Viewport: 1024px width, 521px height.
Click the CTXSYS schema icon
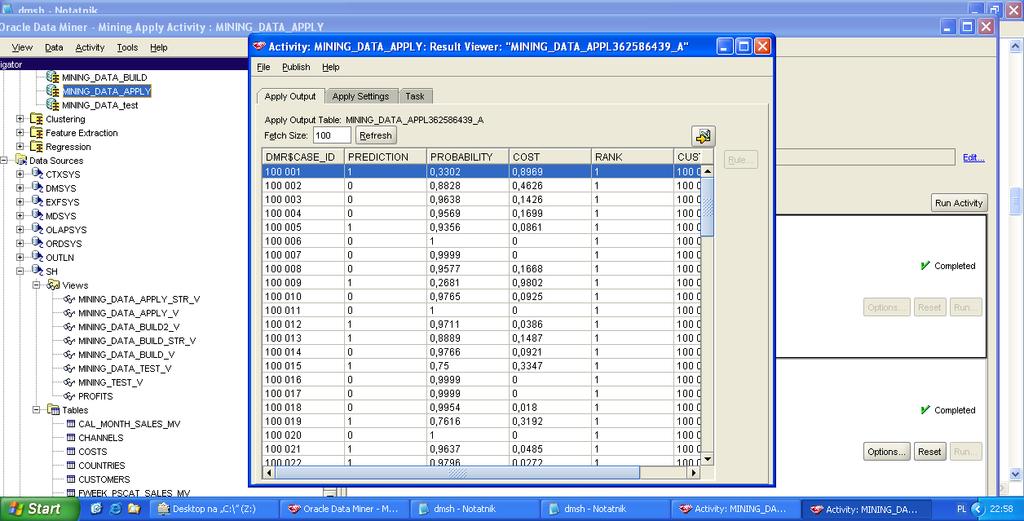(x=37, y=174)
